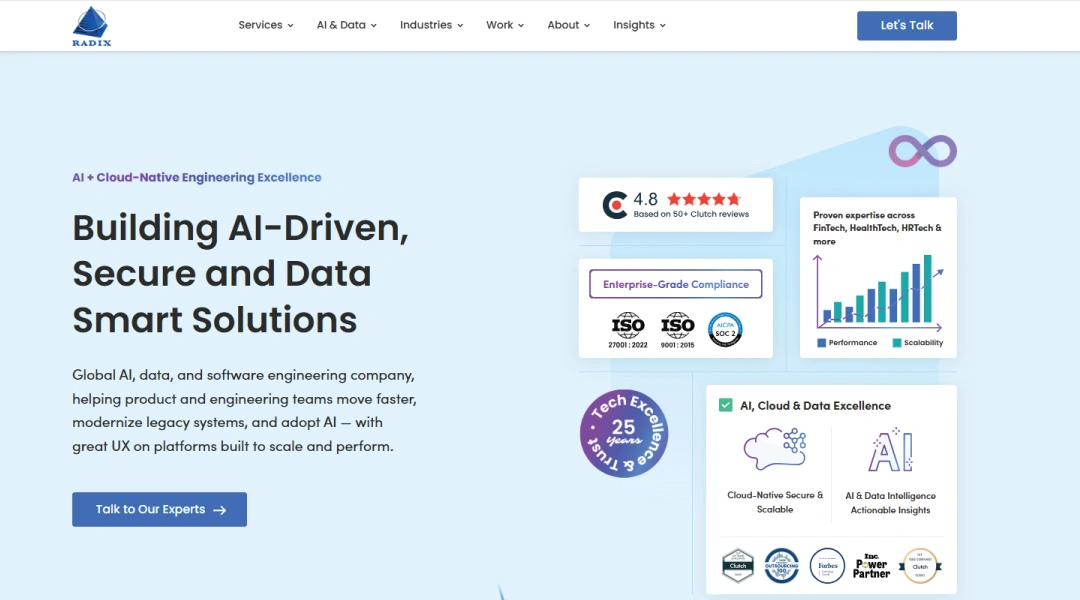Click the Let's Talk button
The height and width of the screenshot is (600, 1080).
906,26
